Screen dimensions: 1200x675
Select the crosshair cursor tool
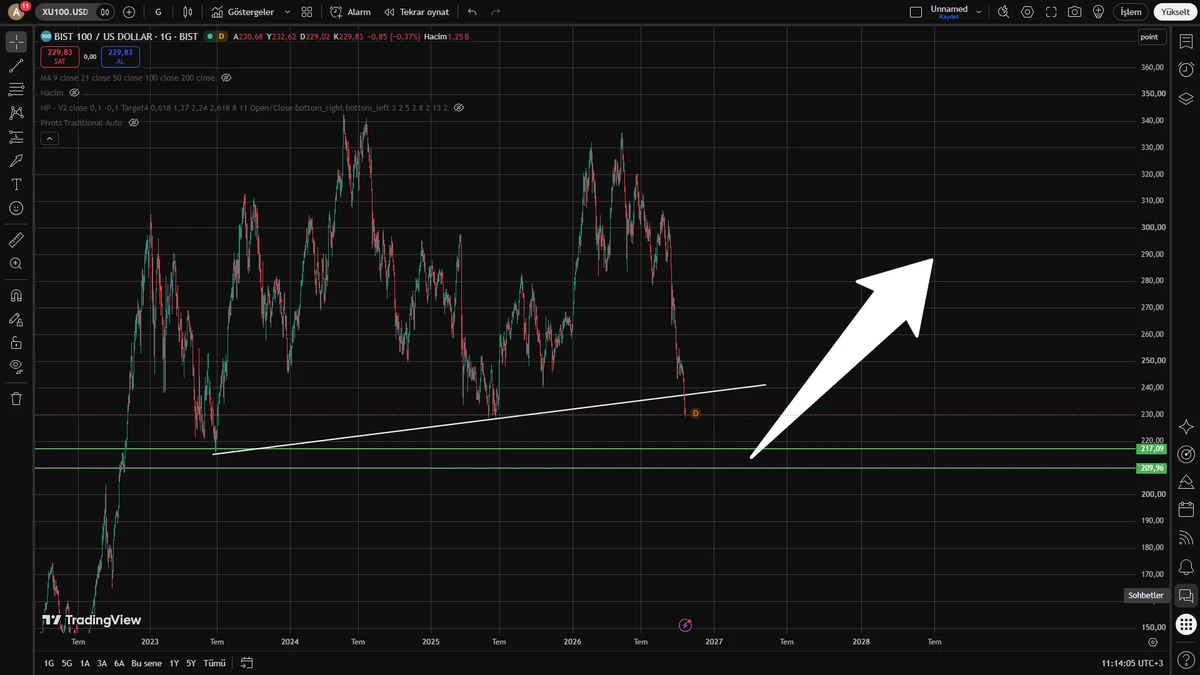click(x=16, y=42)
